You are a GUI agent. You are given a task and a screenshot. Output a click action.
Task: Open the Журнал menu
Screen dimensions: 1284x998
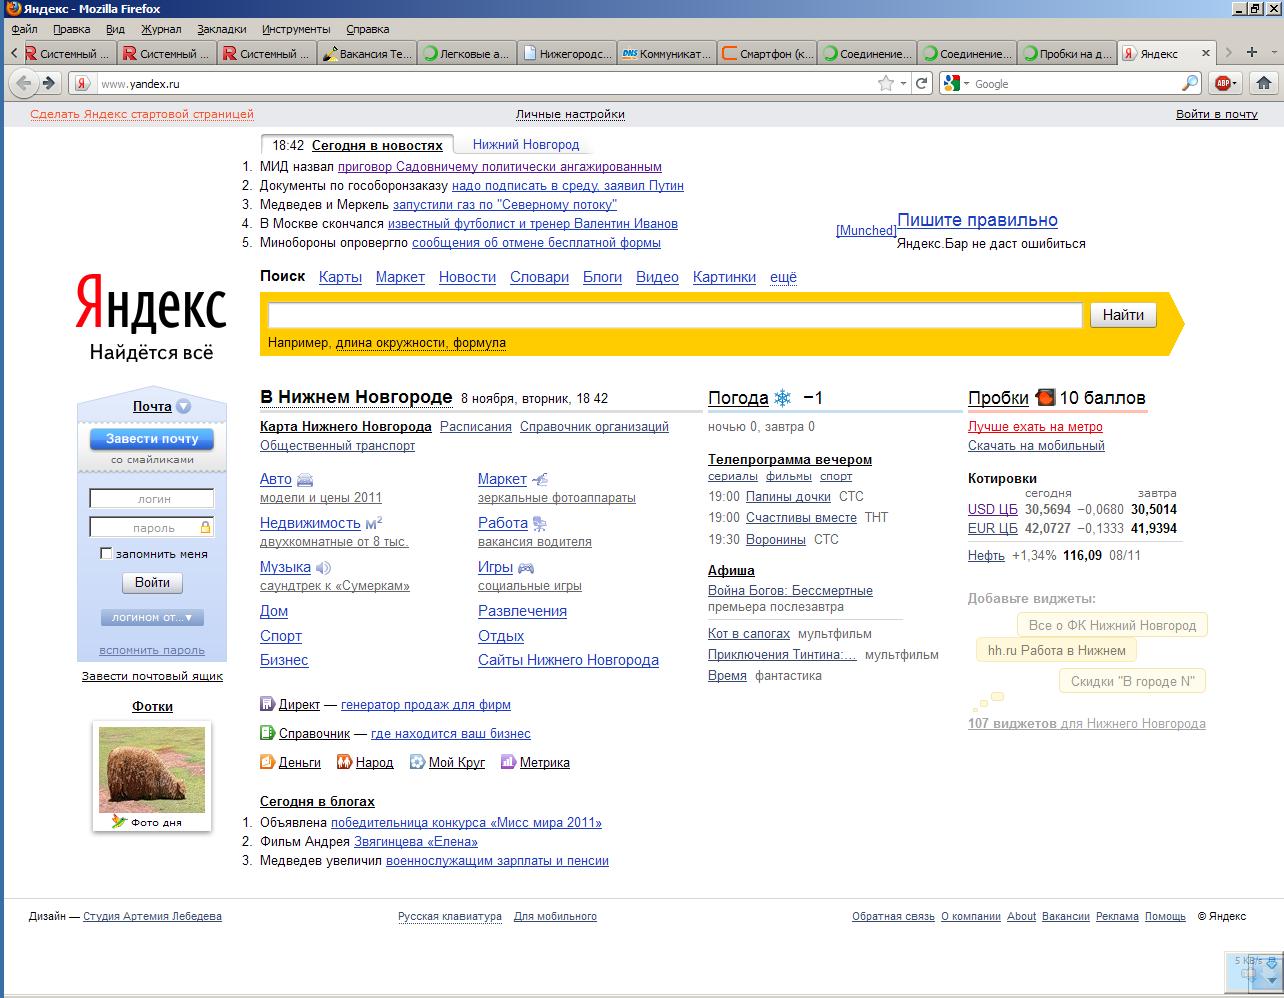pyautogui.click(x=161, y=29)
